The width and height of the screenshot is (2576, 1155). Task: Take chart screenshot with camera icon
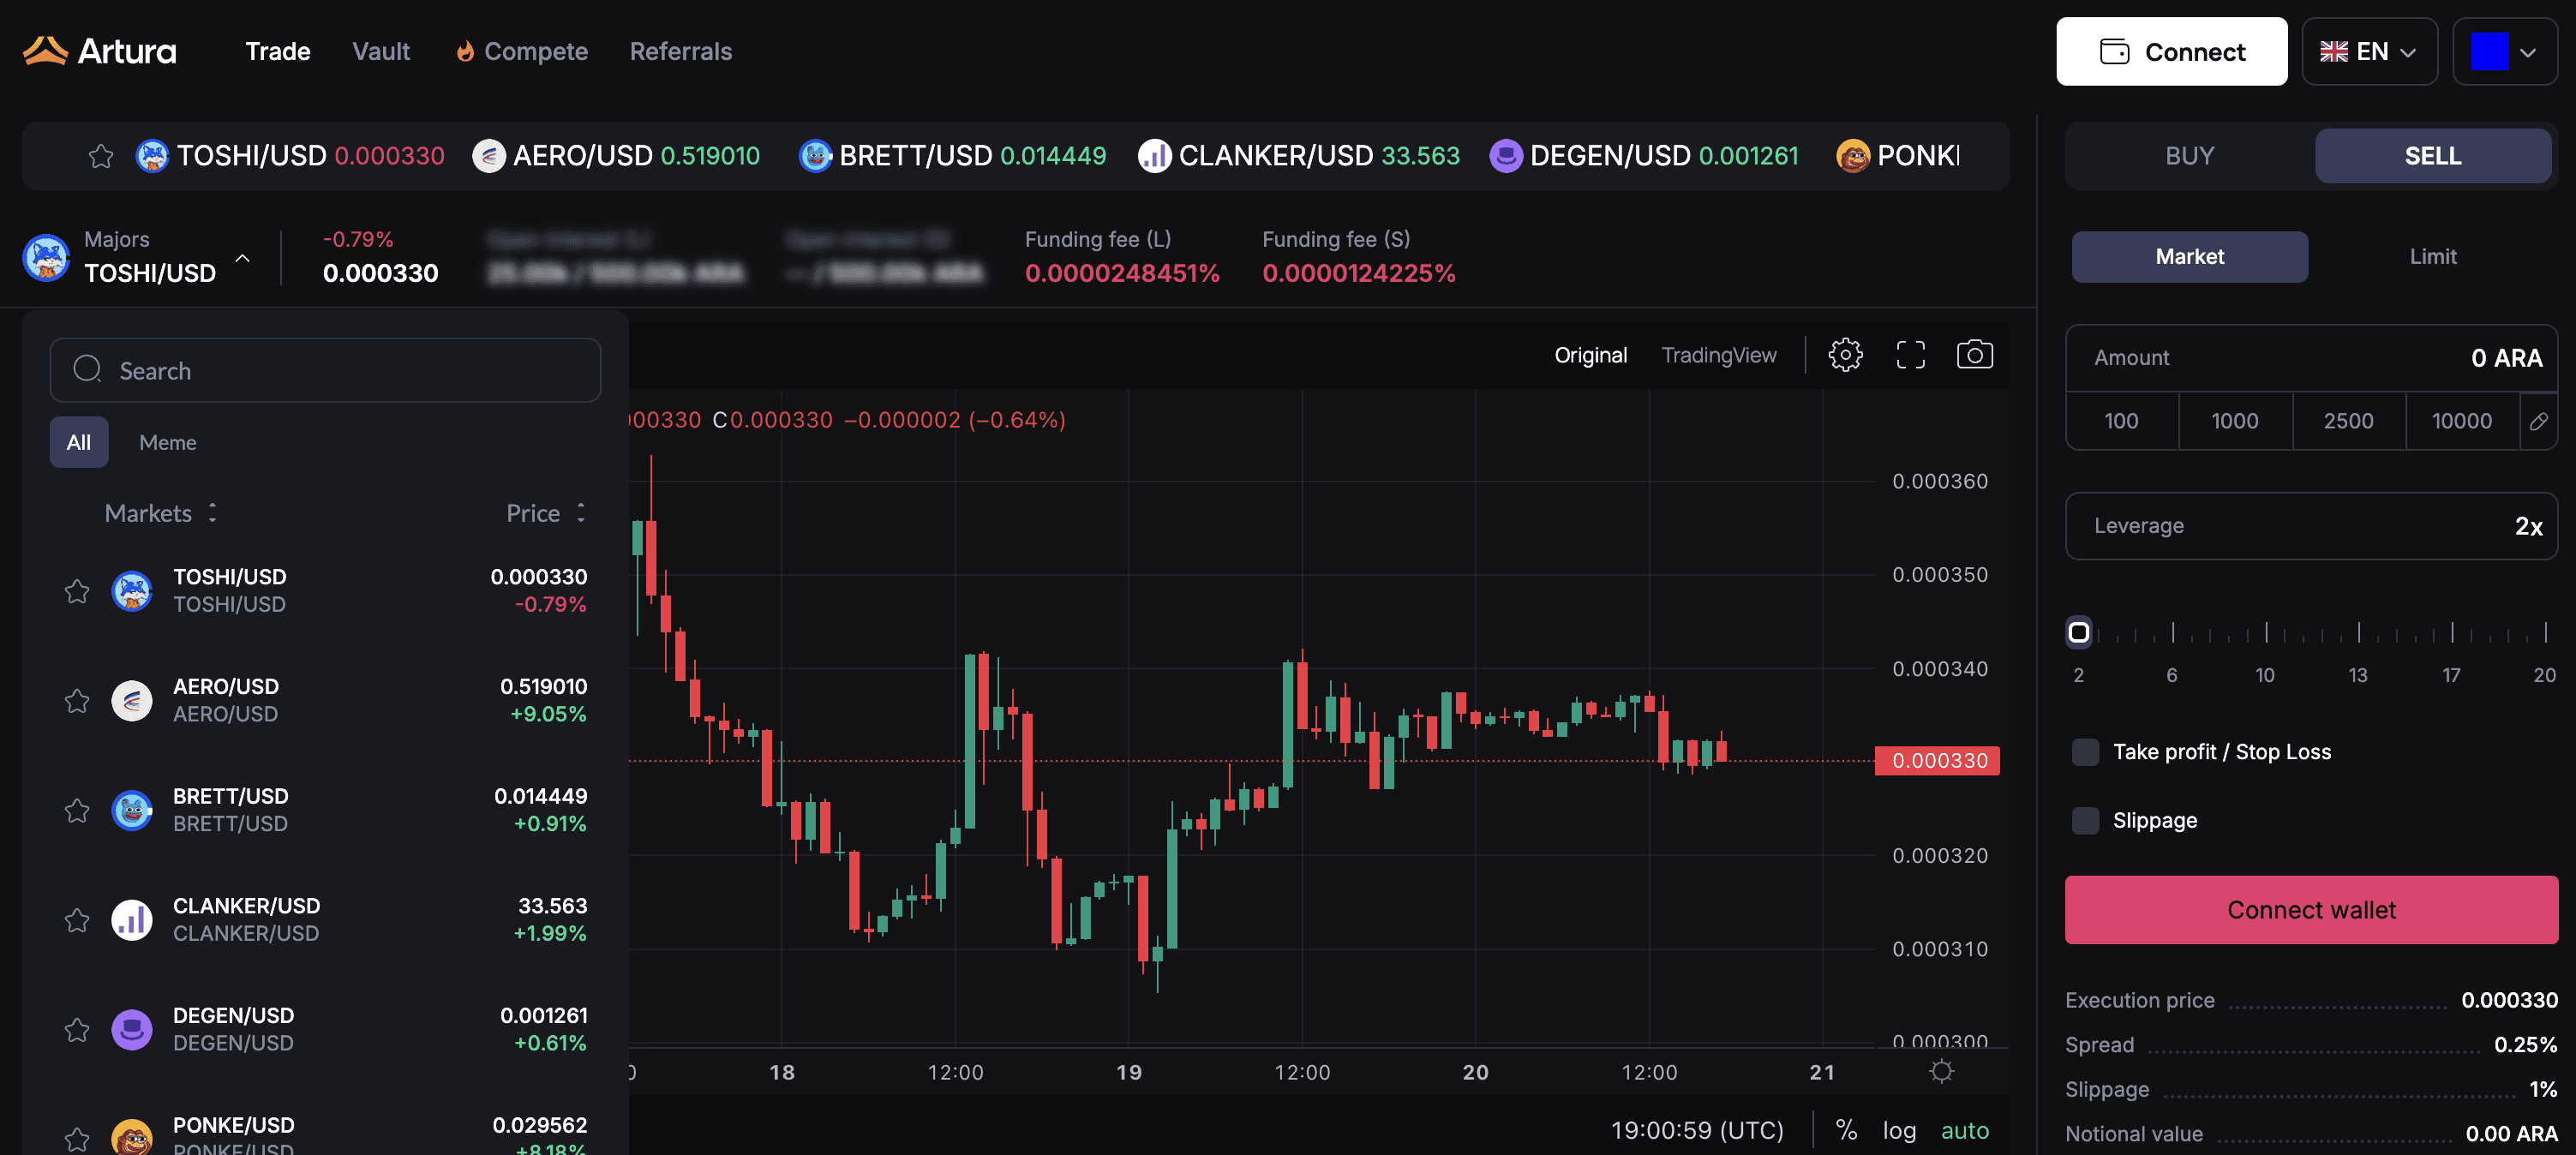[x=1974, y=355]
